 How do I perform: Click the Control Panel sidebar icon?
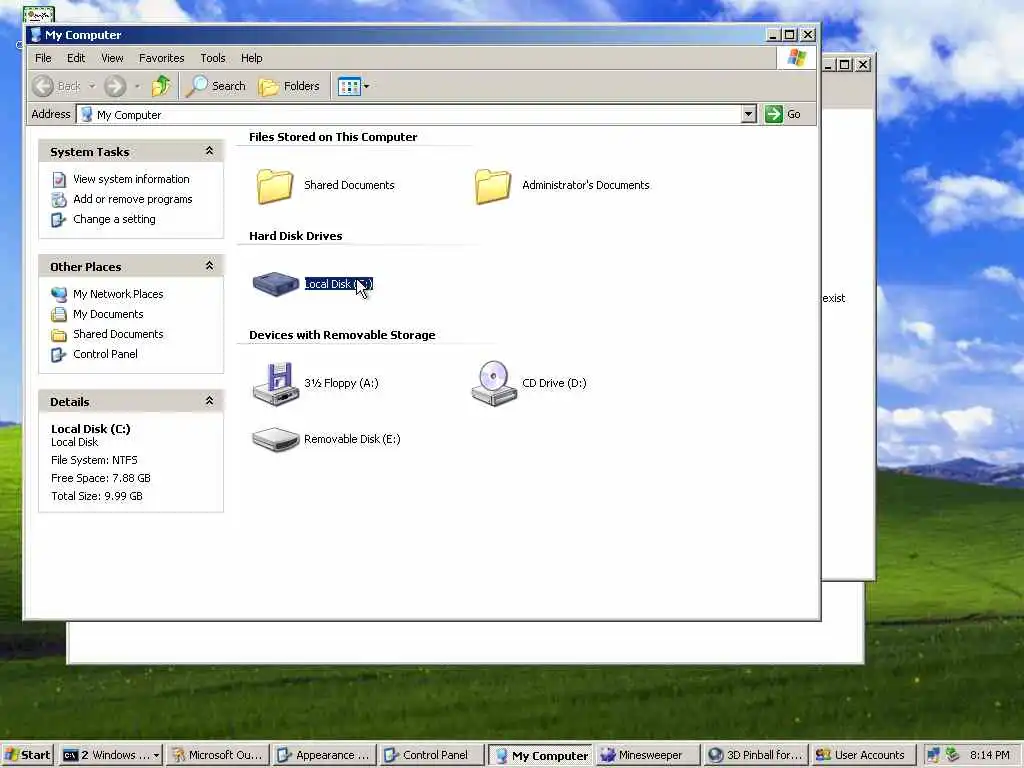coord(59,354)
